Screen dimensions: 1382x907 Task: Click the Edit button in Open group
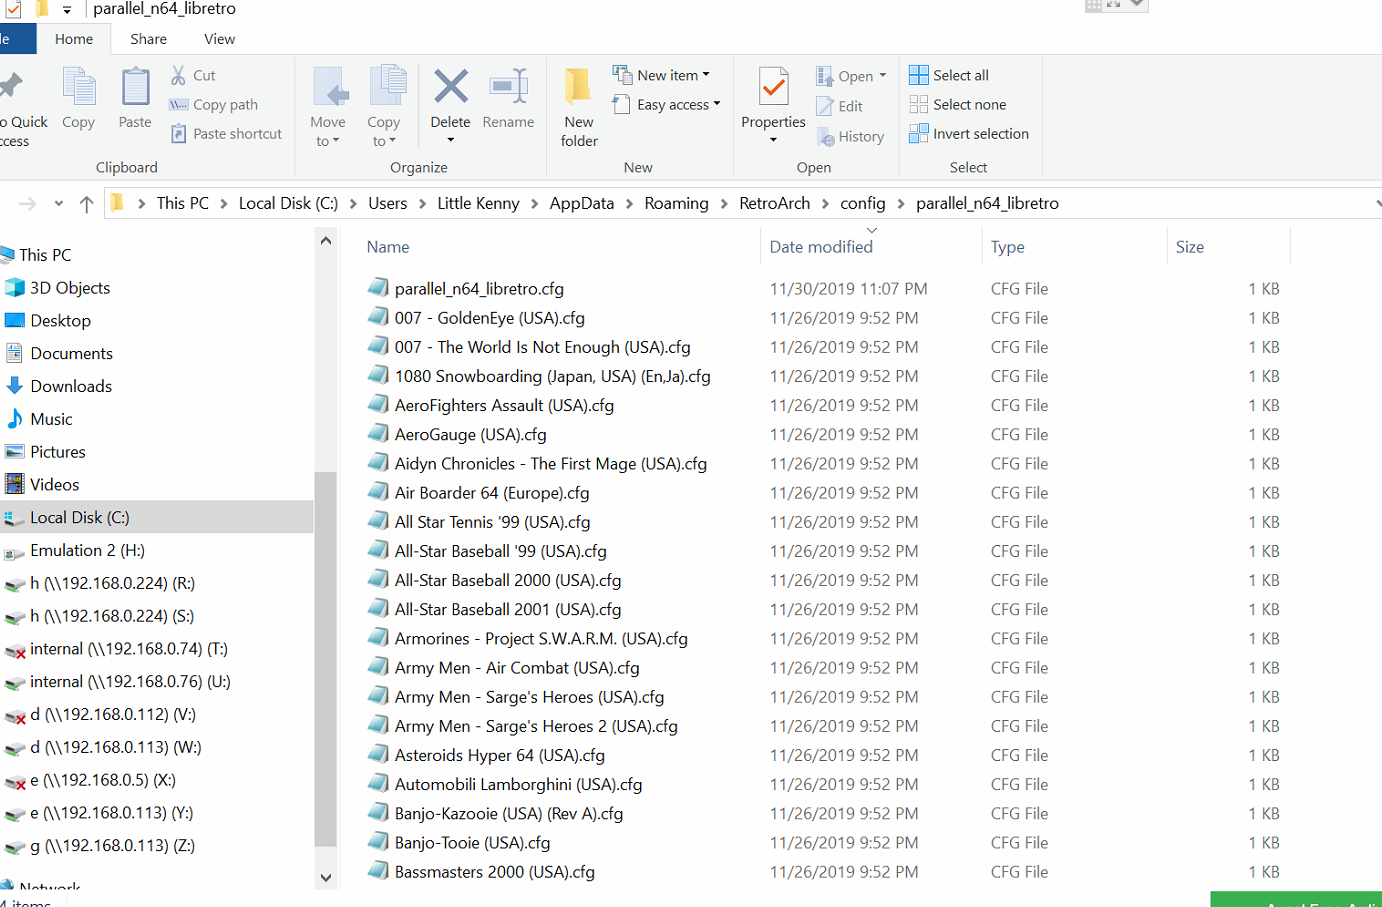coord(839,106)
